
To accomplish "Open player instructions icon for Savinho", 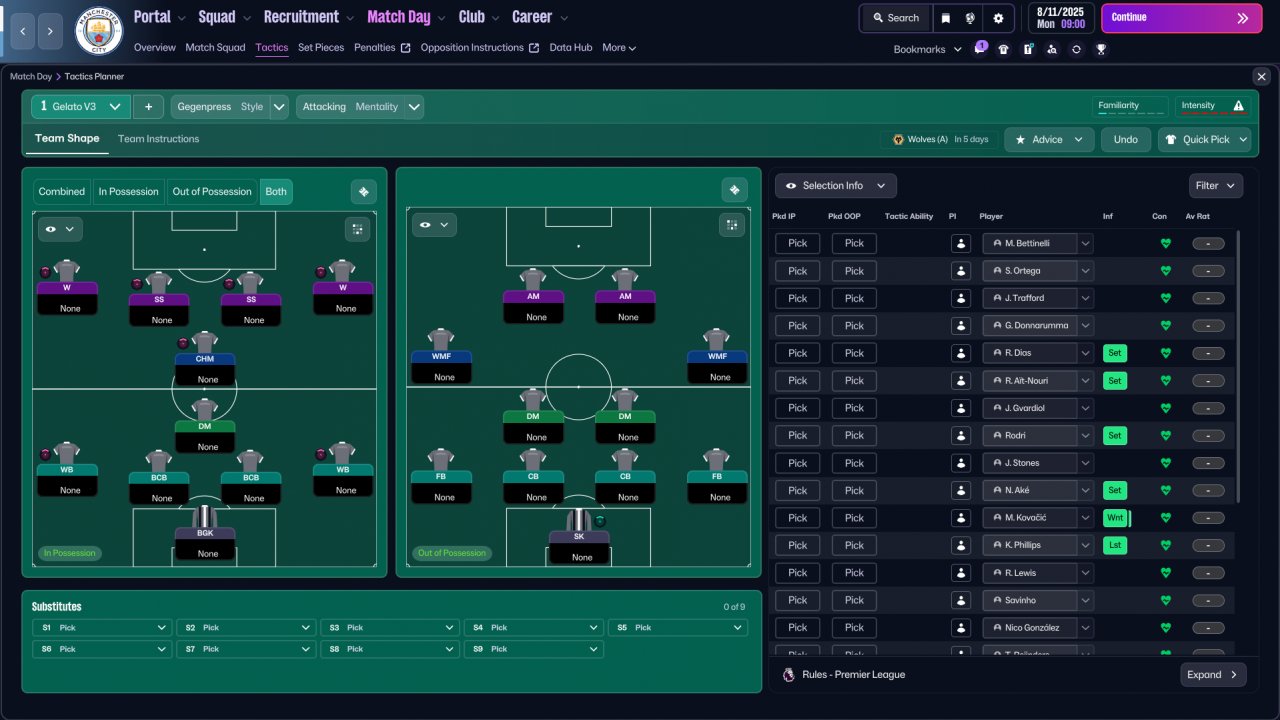I will [x=961, y=600].
